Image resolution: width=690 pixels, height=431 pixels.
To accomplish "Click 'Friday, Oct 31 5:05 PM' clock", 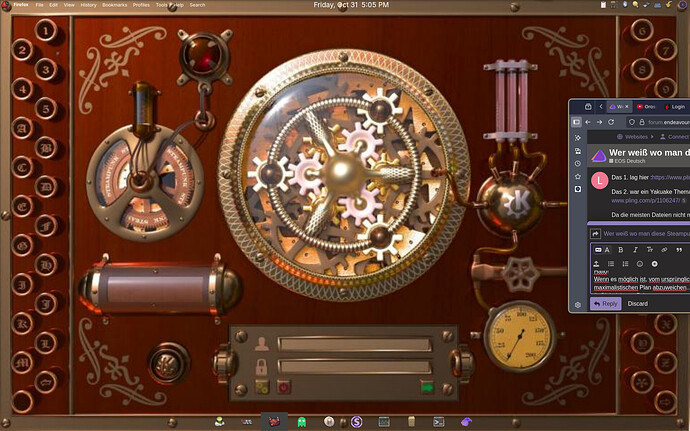I will coord(351,5).
